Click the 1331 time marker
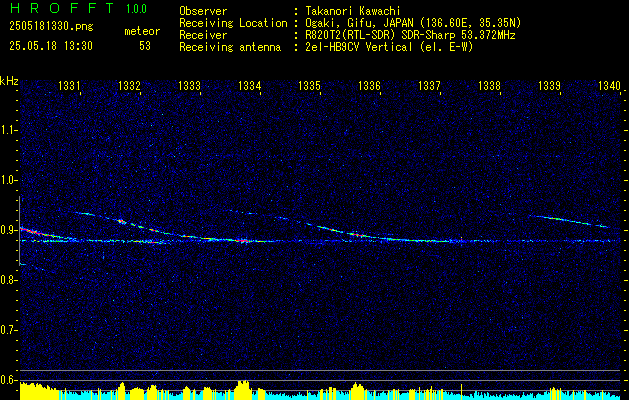The height and width of the screenshot is (400, 629). tap(69, 85)
